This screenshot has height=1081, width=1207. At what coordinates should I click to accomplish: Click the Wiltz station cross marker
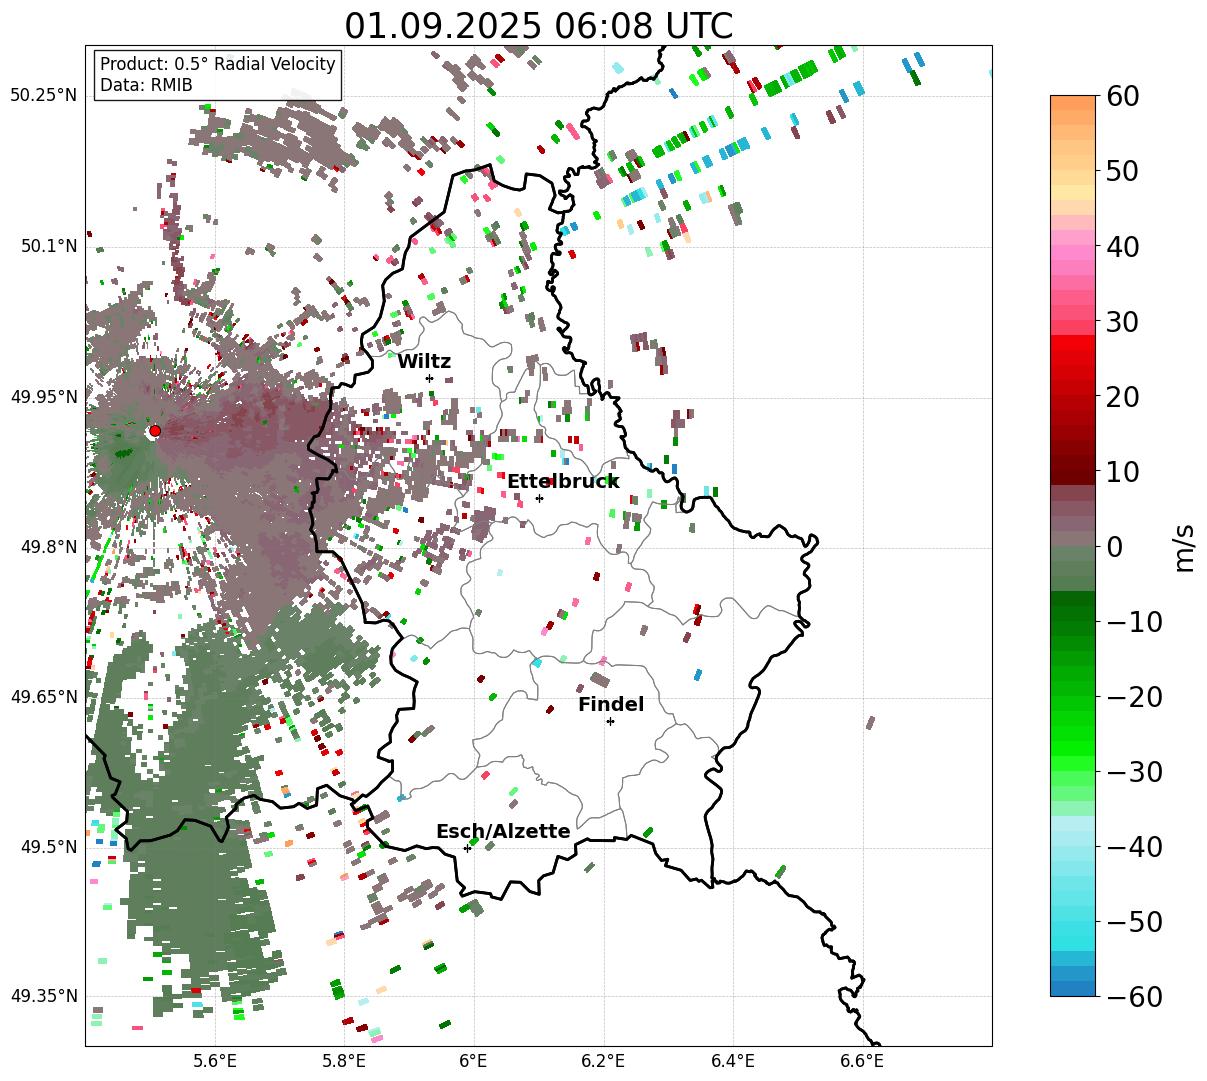pyautogui.click(x=429, y=378)
